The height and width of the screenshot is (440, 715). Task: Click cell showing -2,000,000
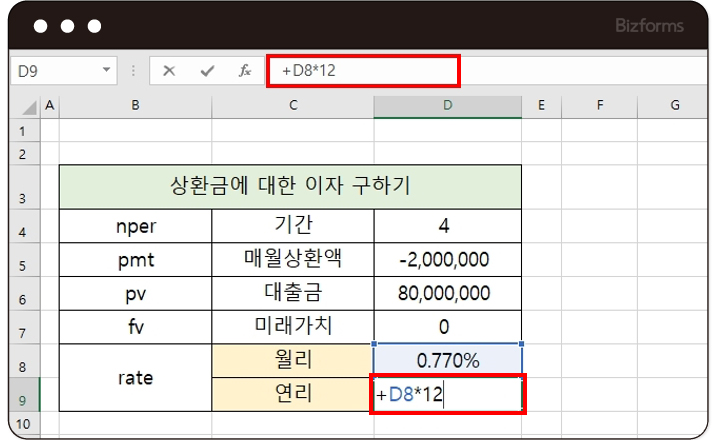[447, 259]
